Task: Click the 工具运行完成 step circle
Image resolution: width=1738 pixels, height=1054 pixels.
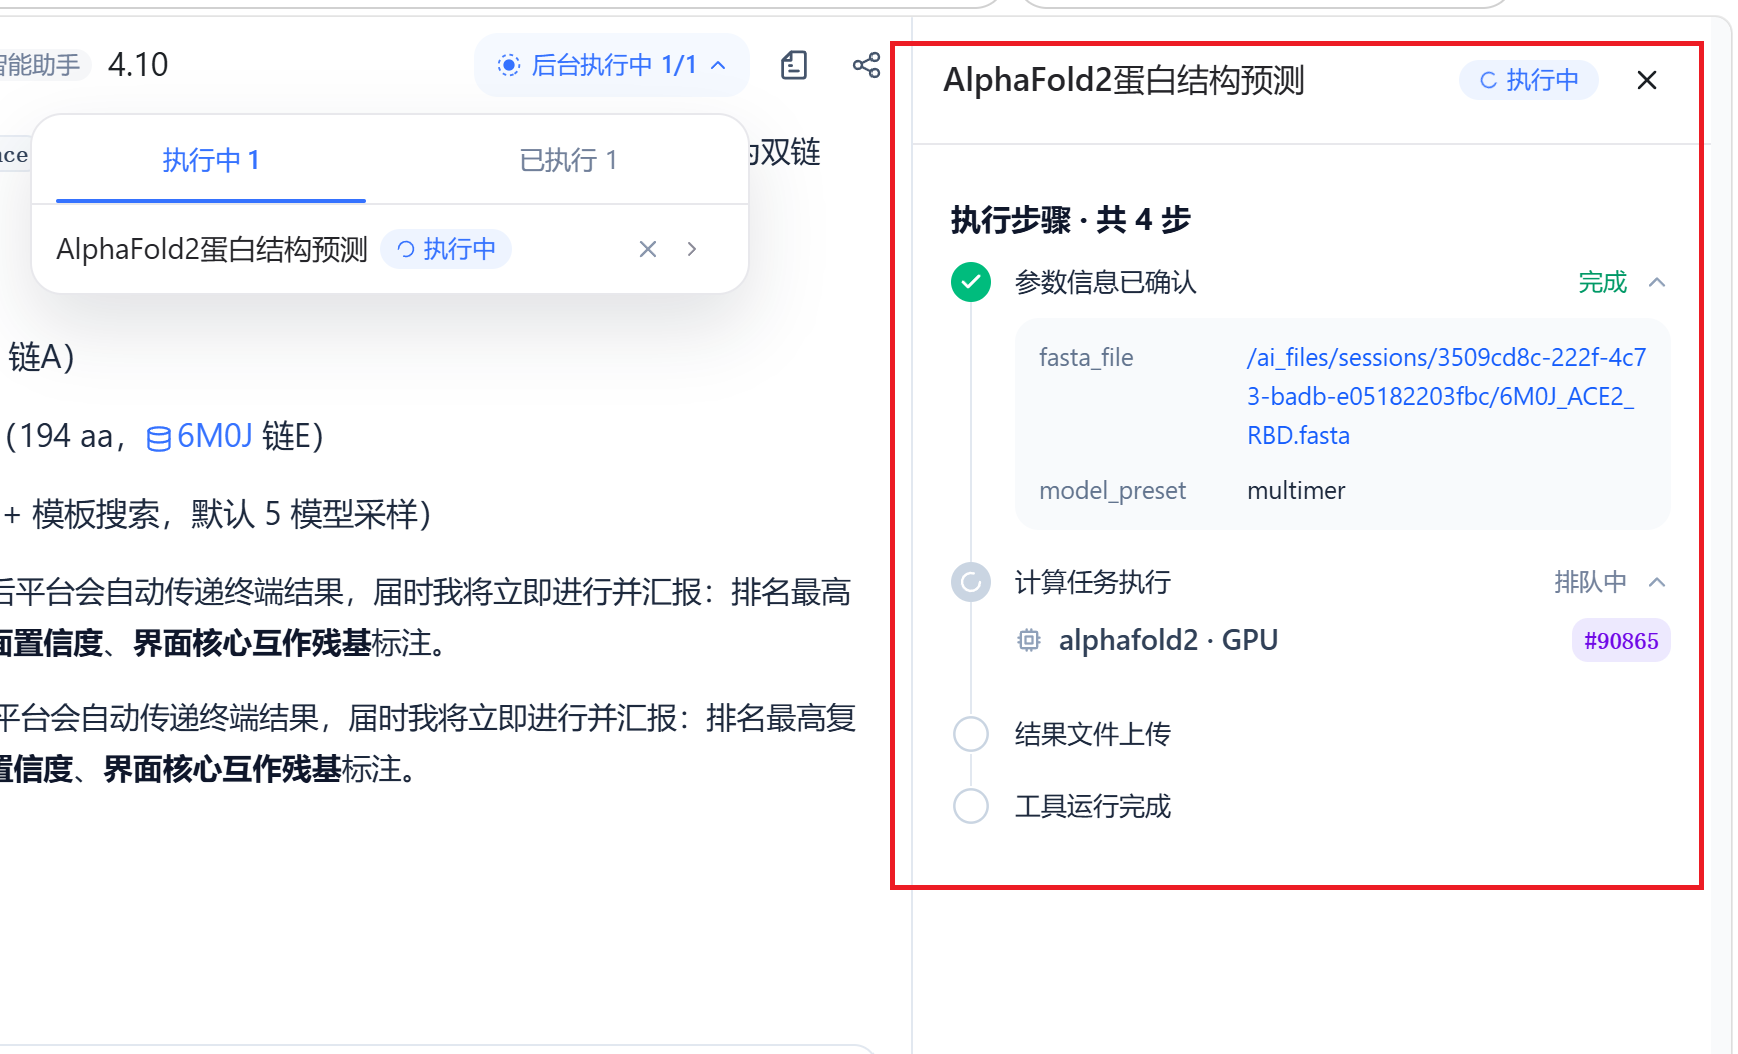Action: 971,806
